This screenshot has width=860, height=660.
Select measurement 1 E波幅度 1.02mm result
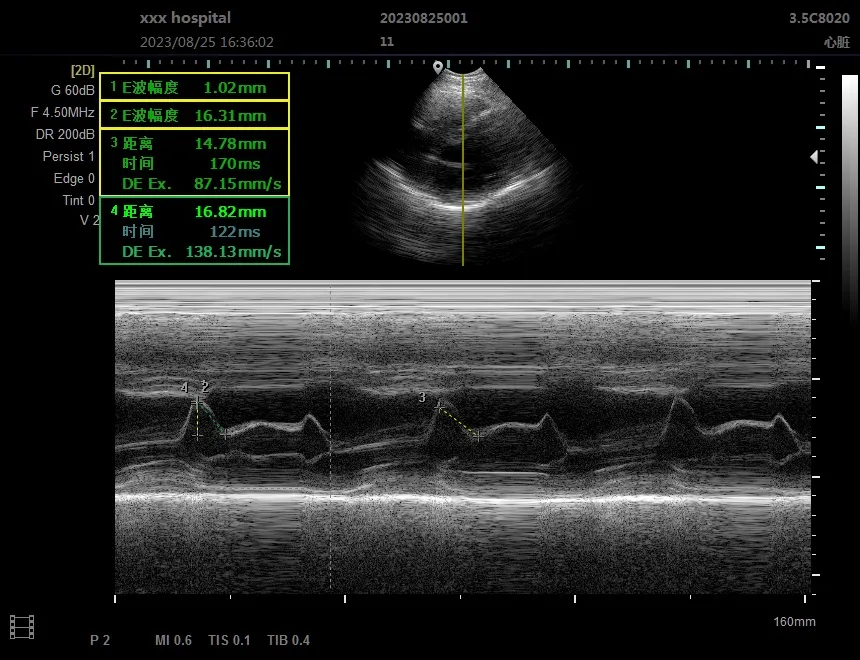pos(194,87)
